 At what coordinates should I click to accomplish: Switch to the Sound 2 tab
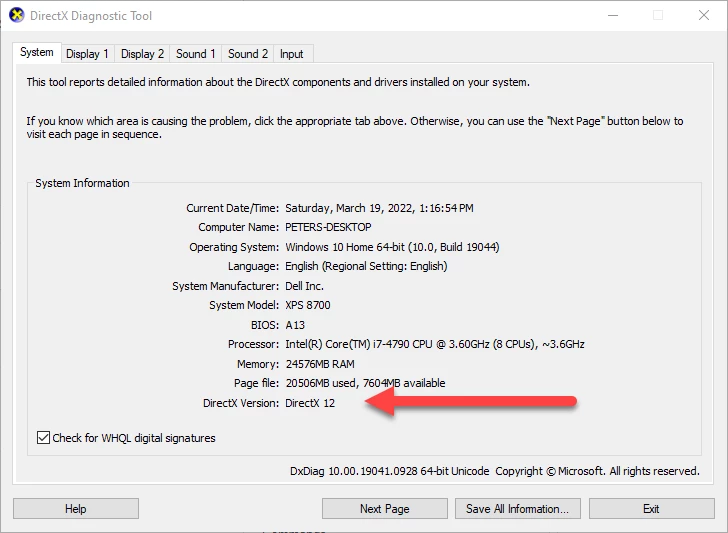(x=247, y=54)
